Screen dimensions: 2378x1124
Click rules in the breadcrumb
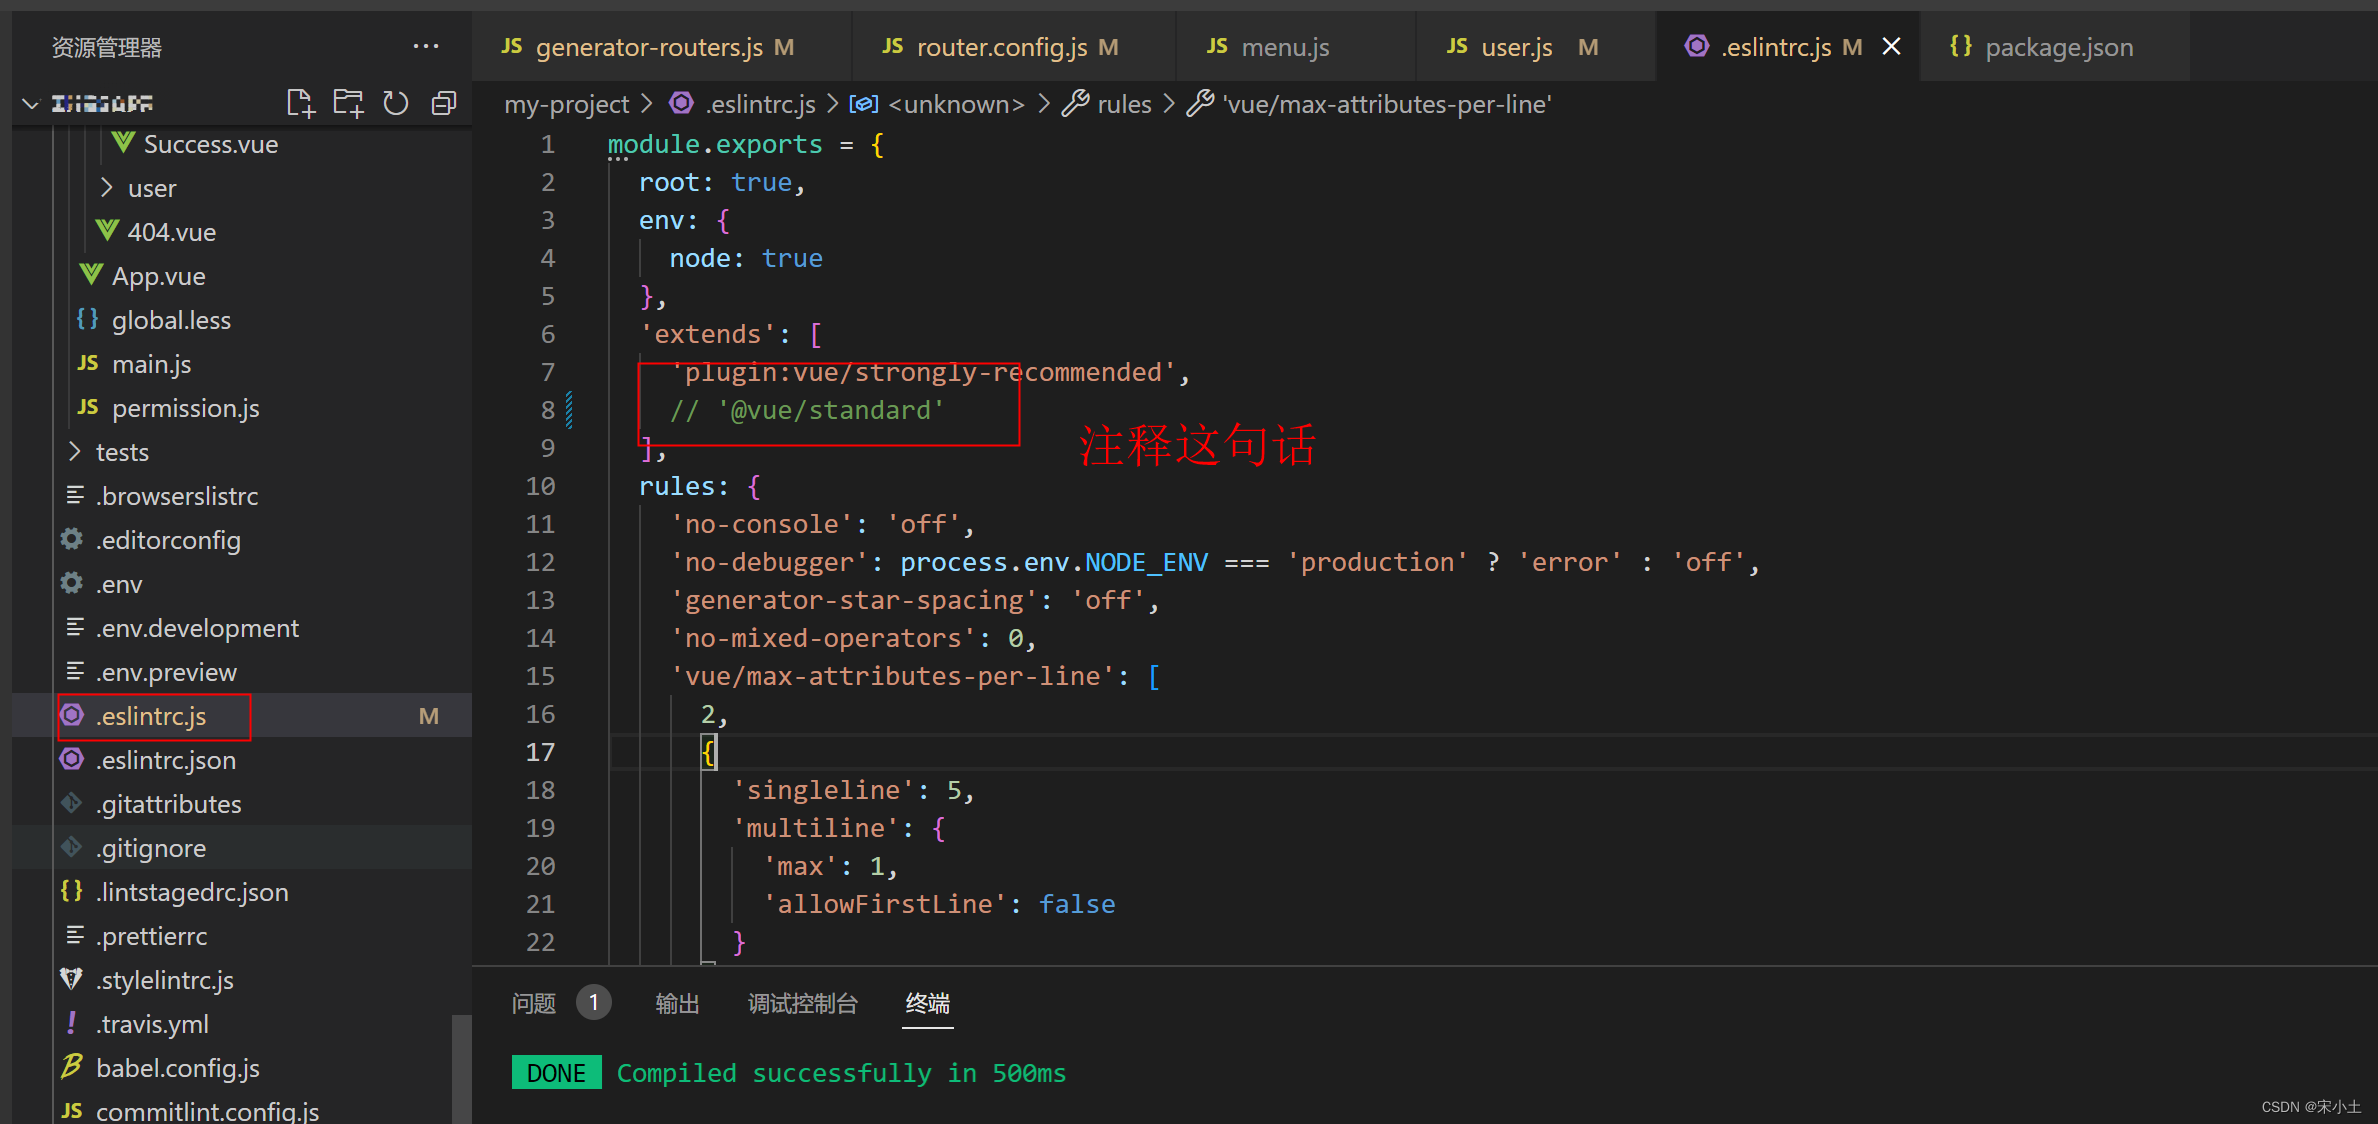[1124, 104]
